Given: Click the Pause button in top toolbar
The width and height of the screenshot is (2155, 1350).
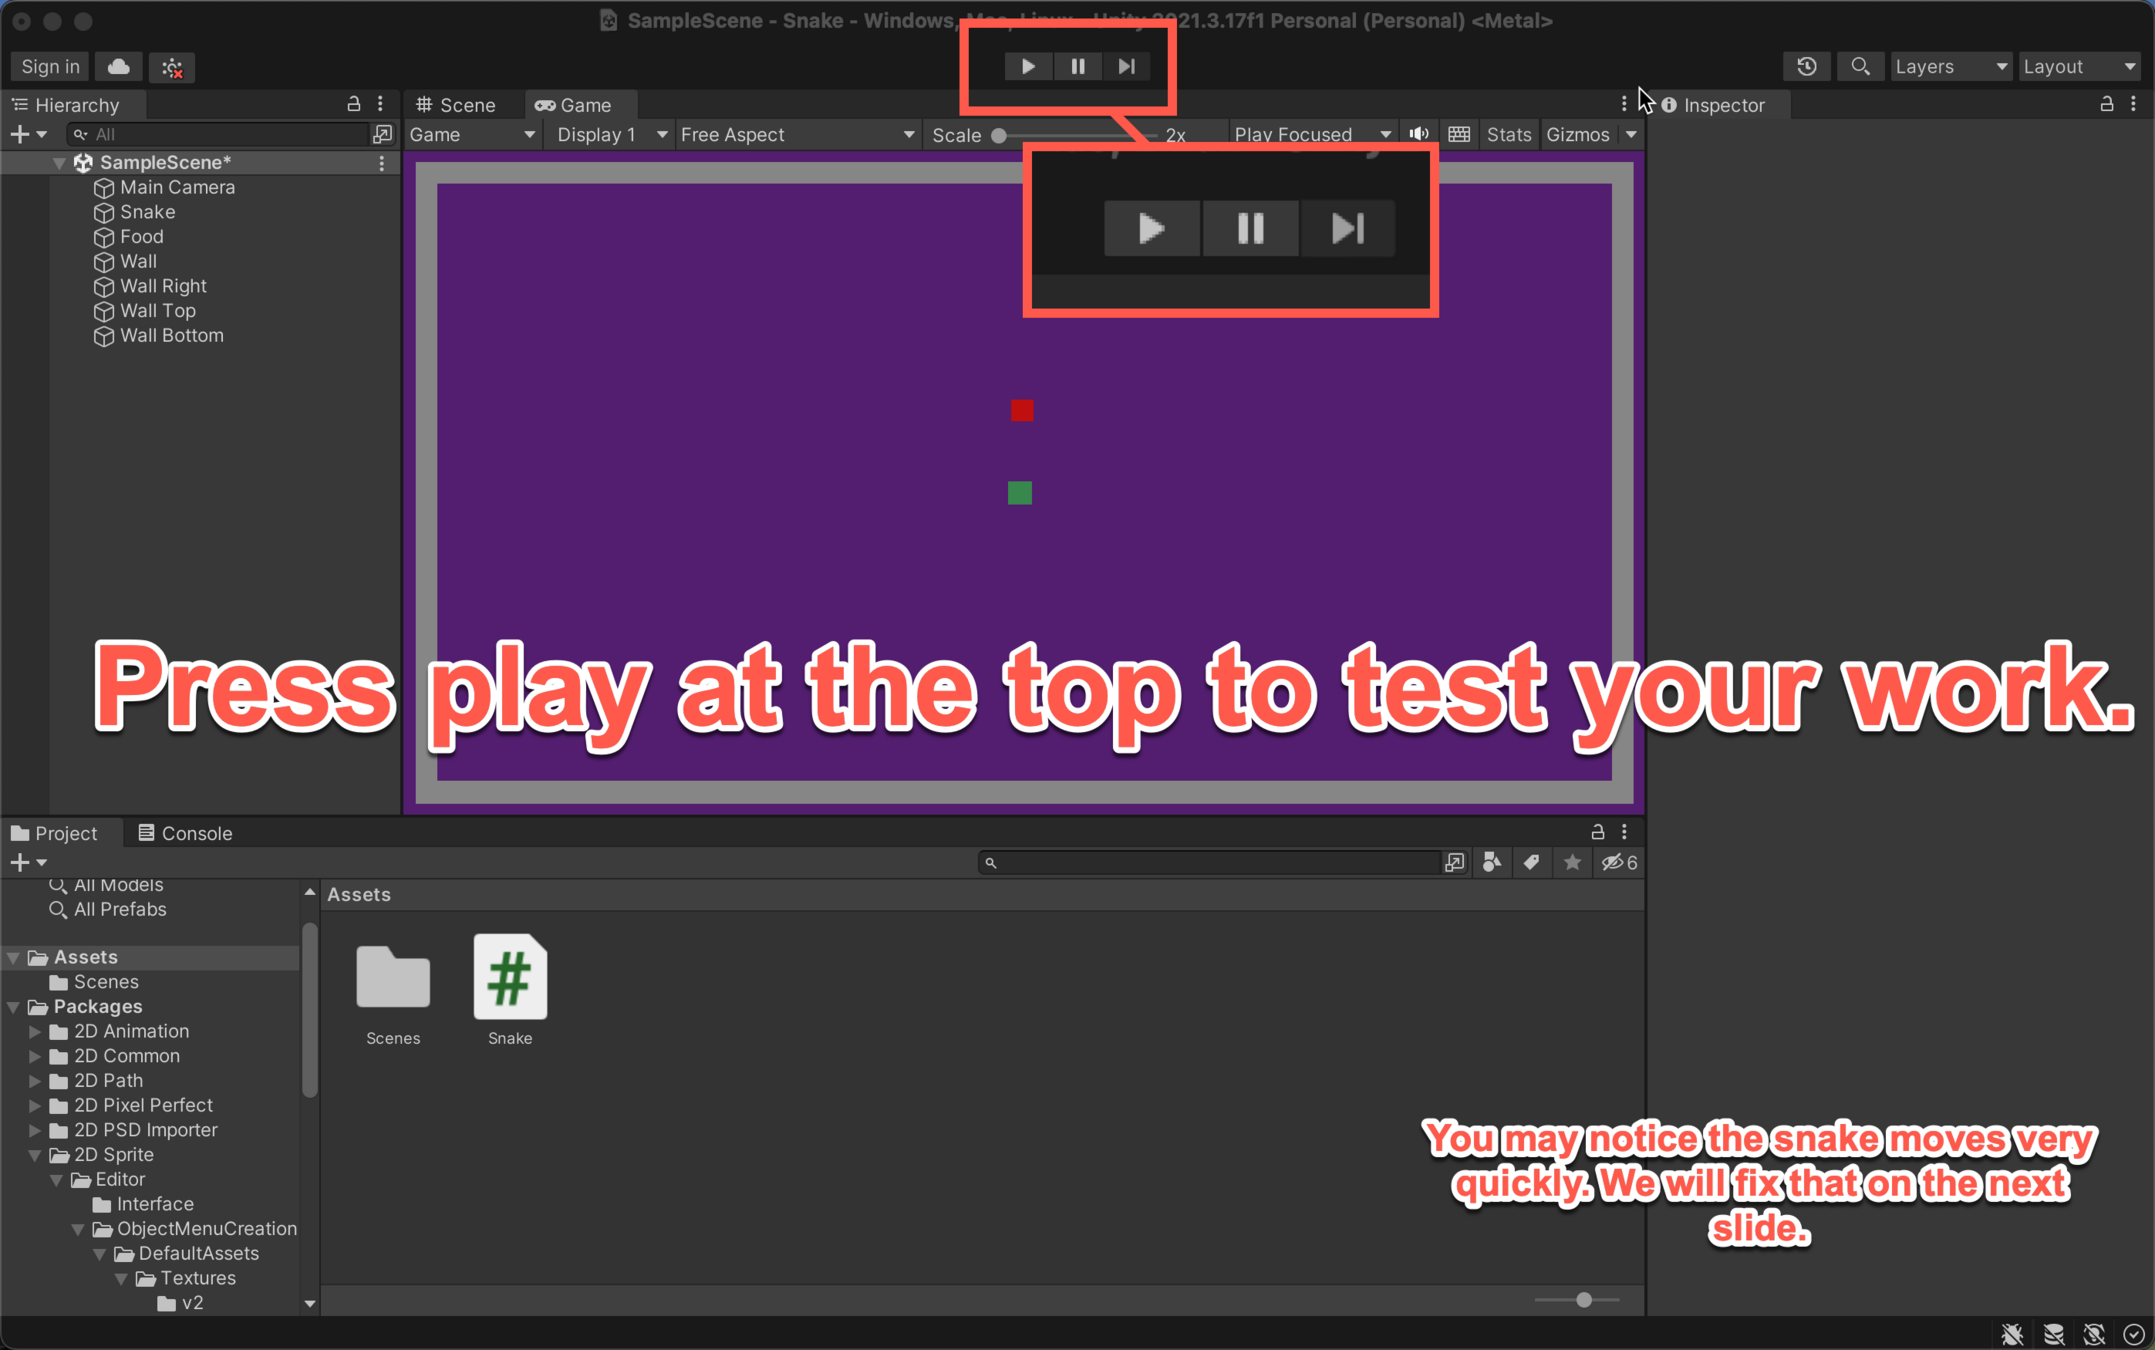Looking at the screenshot, I should click(1077, 66).
